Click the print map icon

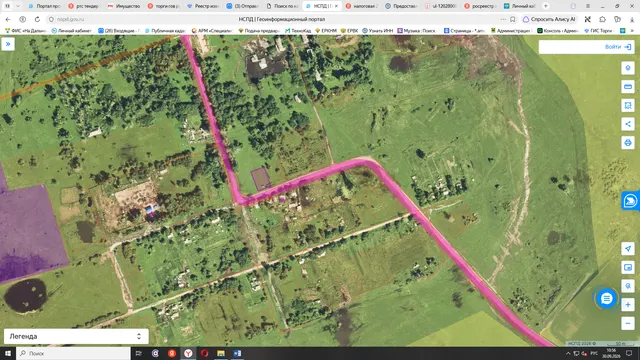(628, 142)
